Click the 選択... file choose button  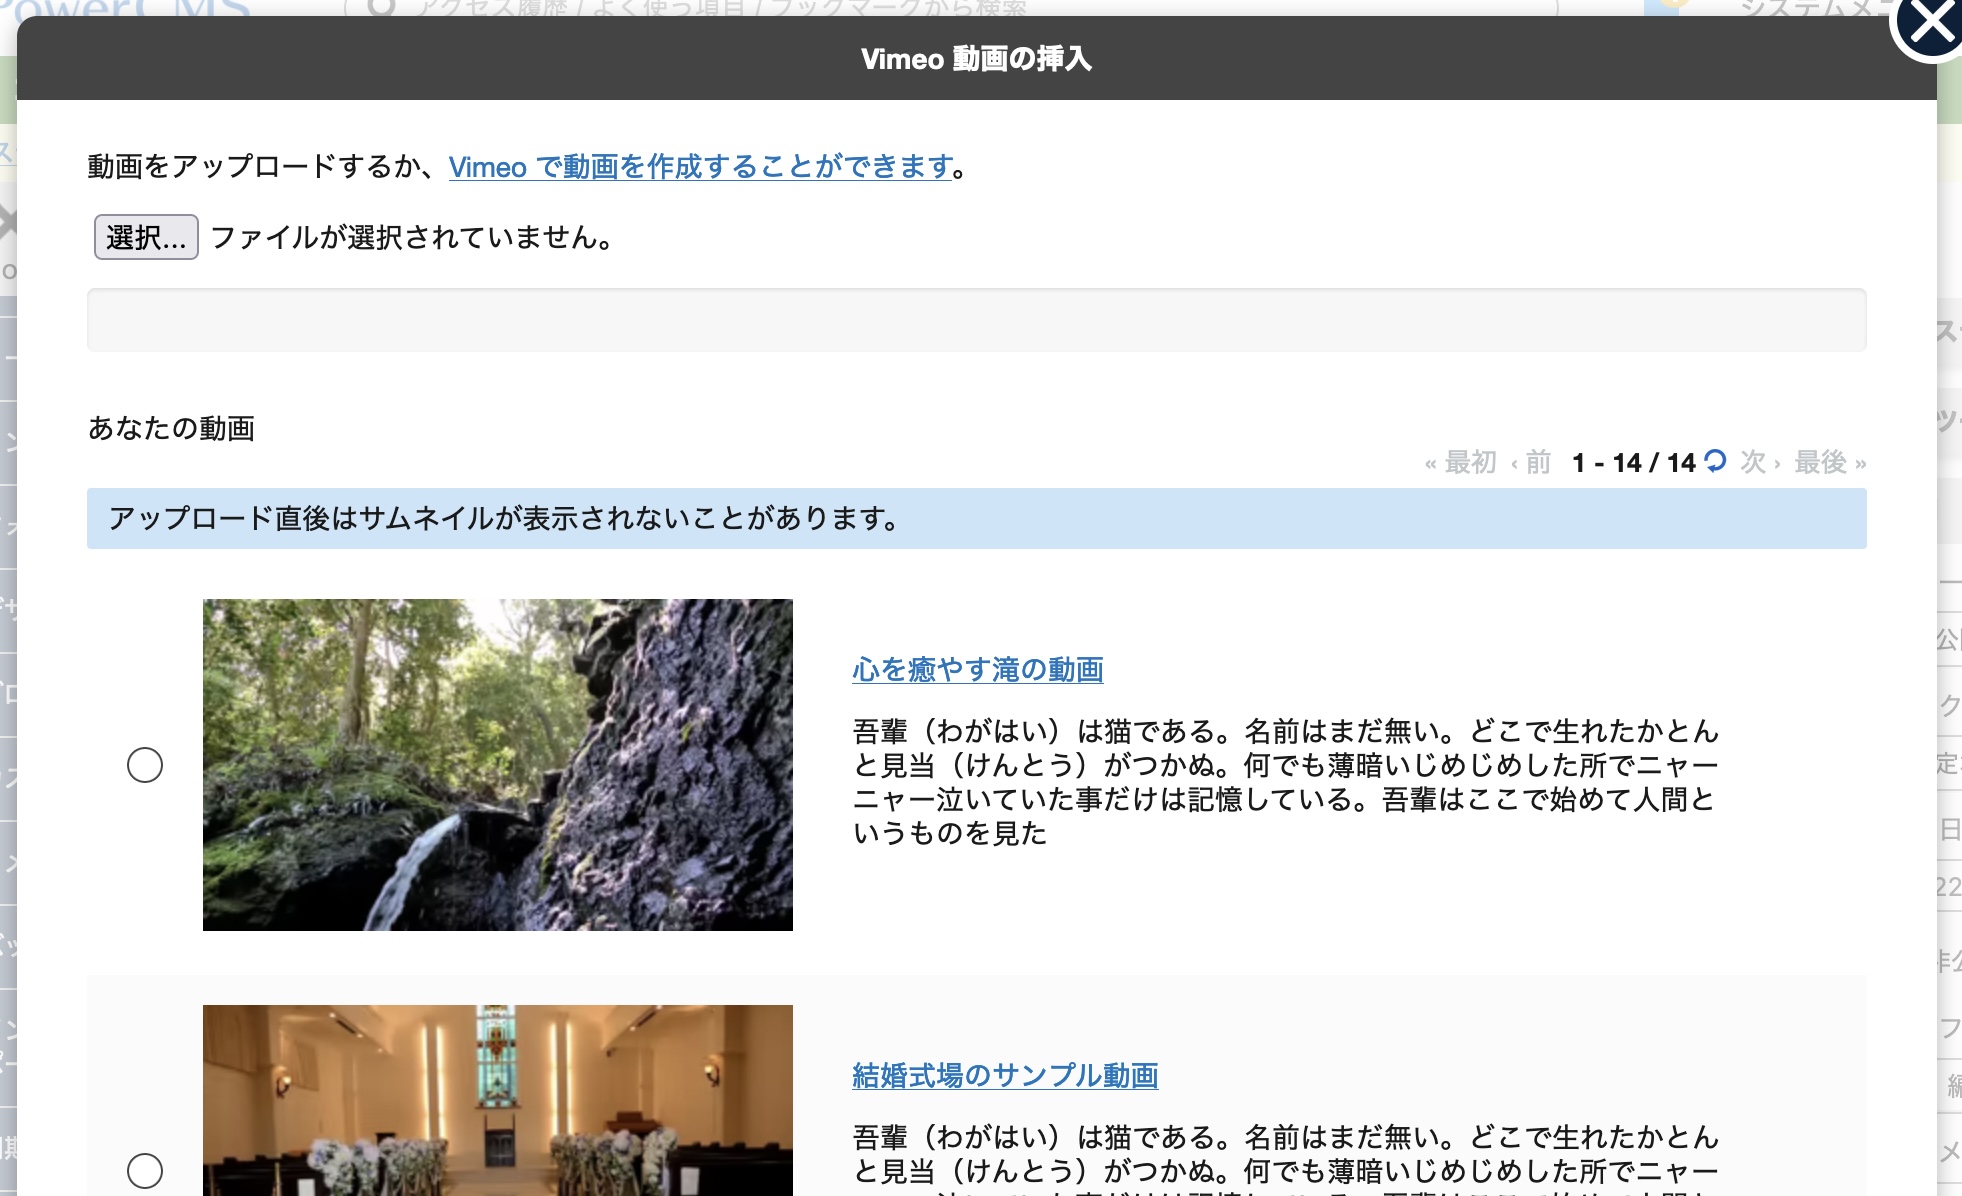click(146, 237)
